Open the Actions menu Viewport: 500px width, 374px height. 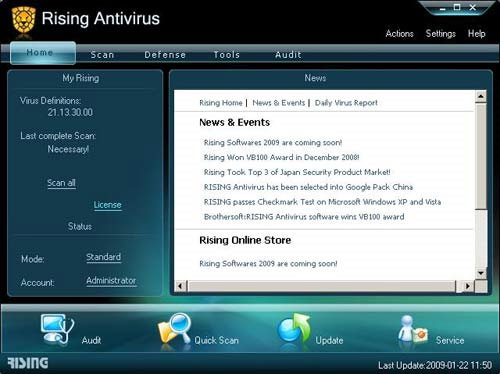[399, 34]
